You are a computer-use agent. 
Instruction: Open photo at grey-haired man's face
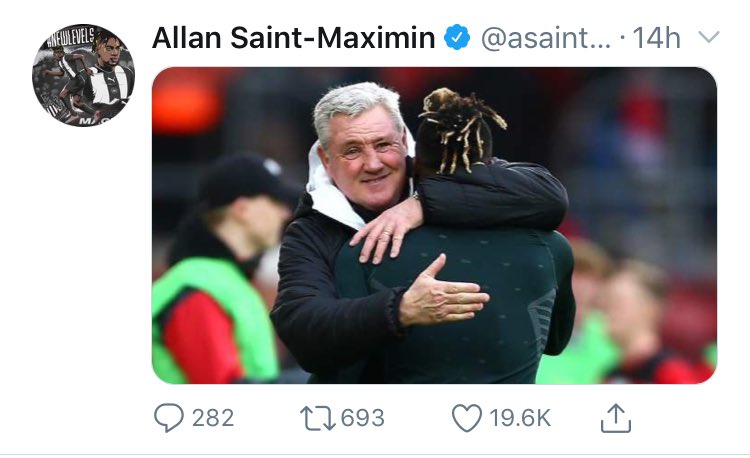pyautogui.click(x=366, y=151)
